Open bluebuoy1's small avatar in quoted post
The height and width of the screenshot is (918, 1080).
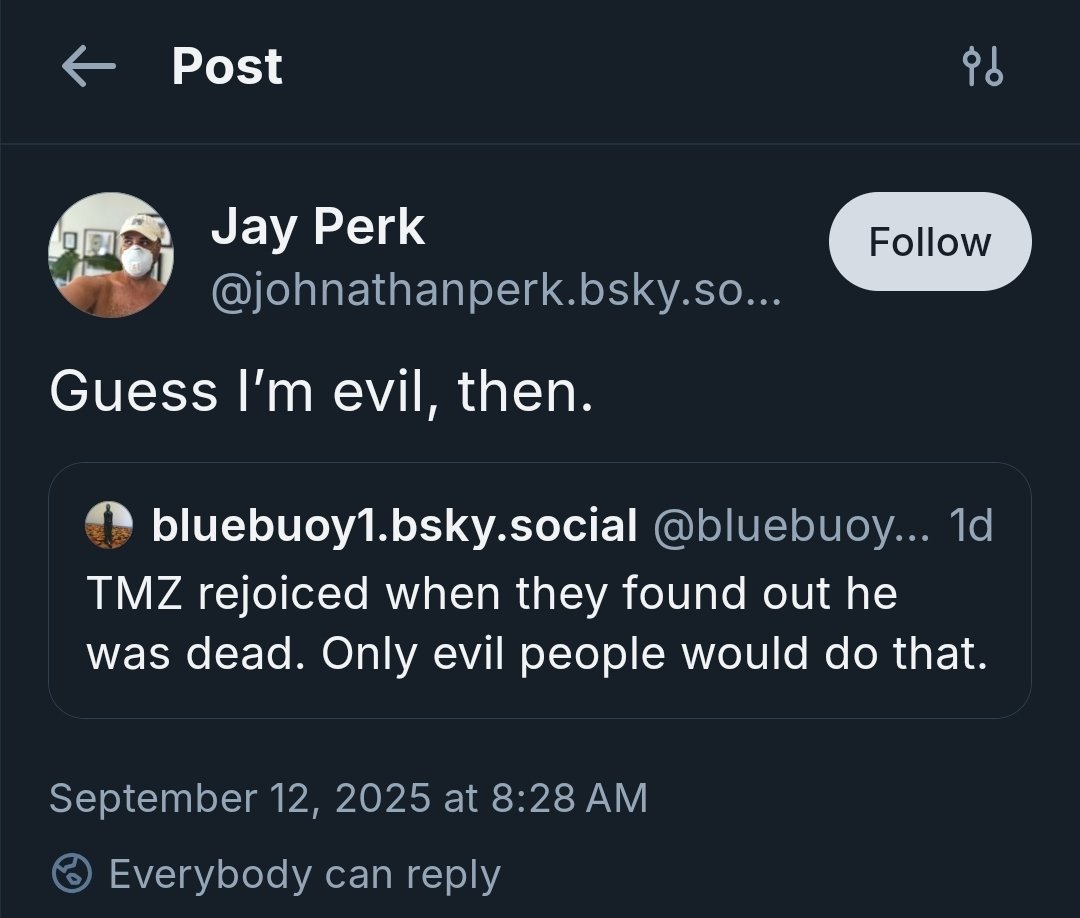[x=109, y=525]
